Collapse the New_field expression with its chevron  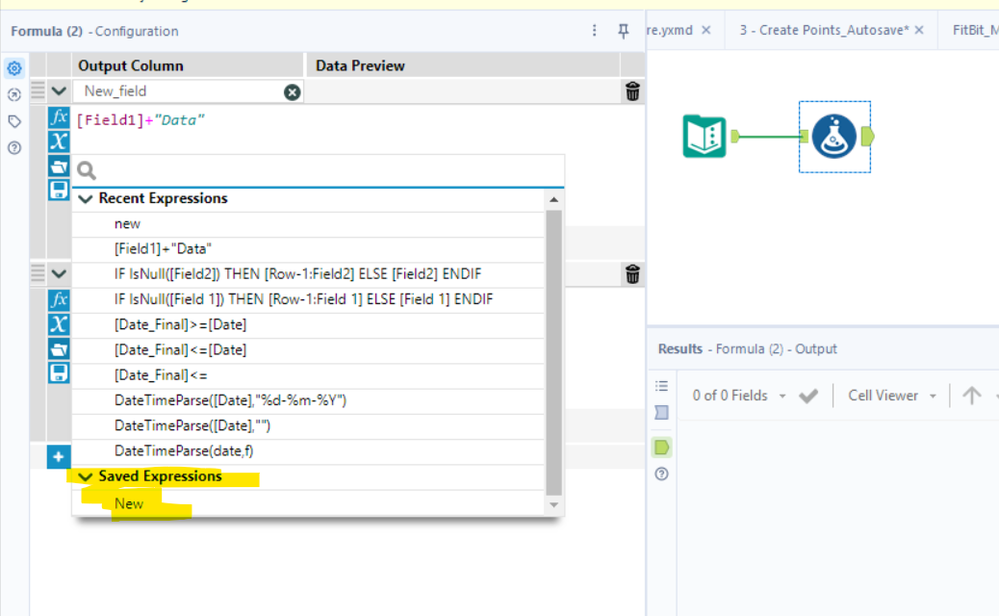59,91
